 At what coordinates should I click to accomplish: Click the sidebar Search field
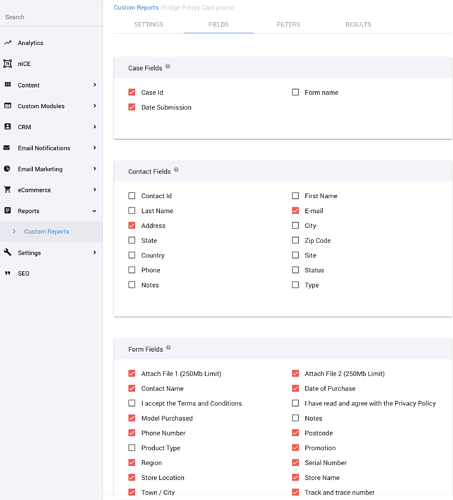click(51, 17)
